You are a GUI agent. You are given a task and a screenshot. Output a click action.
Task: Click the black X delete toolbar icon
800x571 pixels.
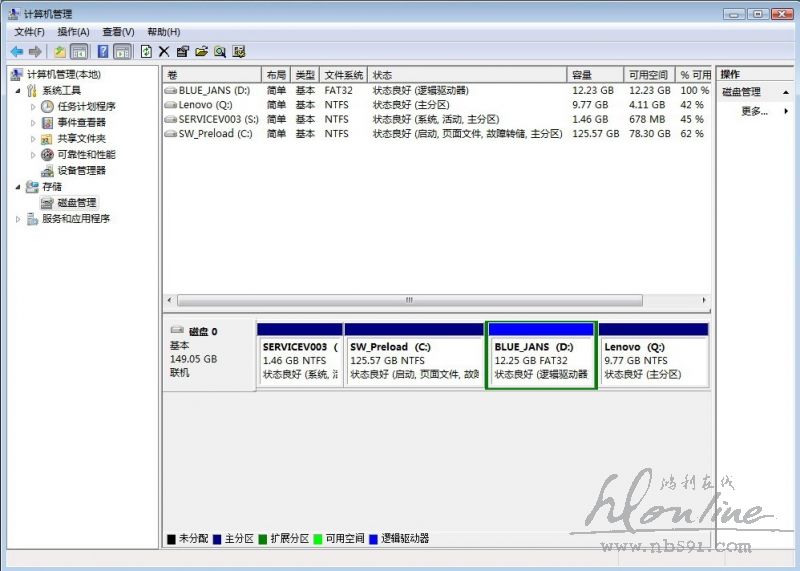(x=164, y=51)
